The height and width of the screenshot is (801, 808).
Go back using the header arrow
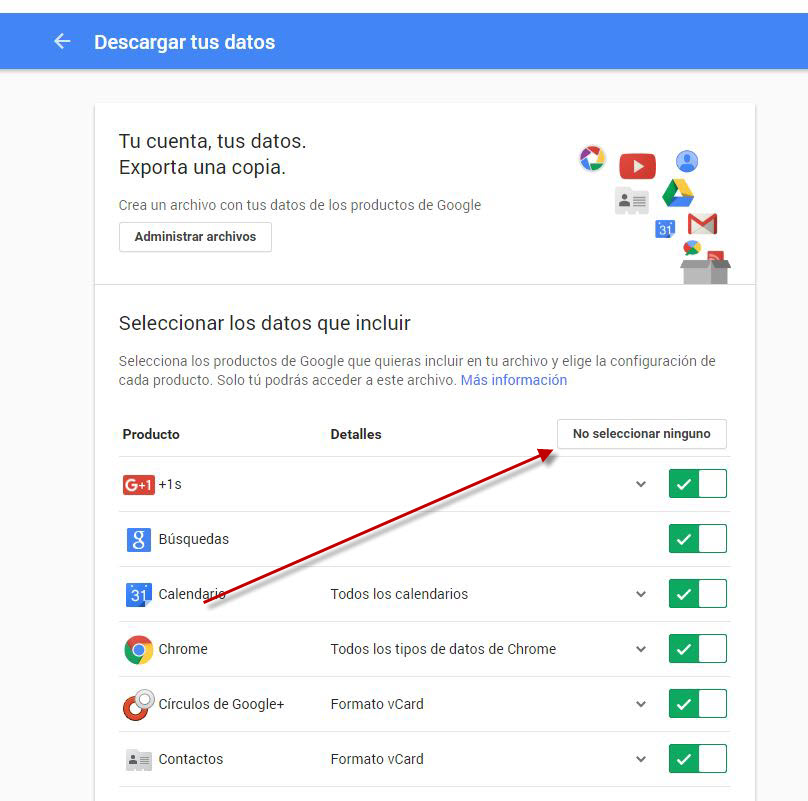(x=62, y=41)
